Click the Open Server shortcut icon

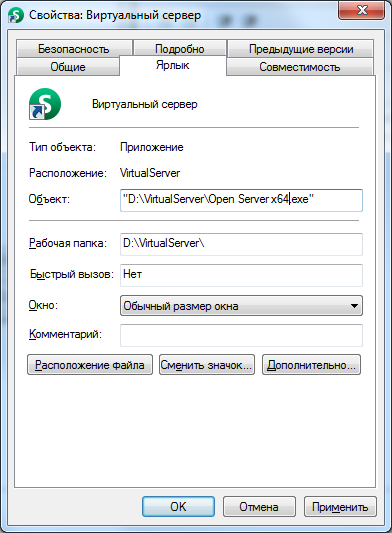point(45,104)
